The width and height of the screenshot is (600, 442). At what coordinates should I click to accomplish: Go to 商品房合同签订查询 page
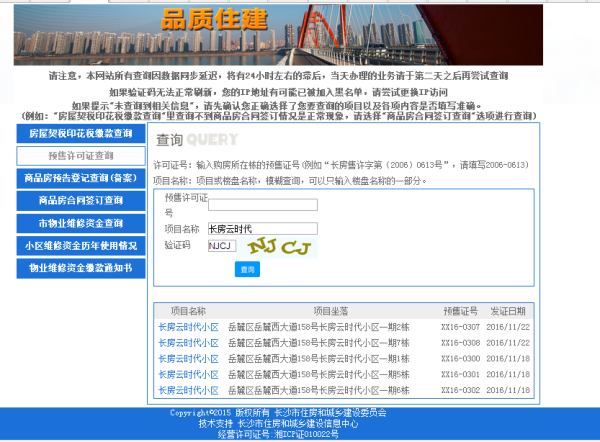[x=80, y=200]
